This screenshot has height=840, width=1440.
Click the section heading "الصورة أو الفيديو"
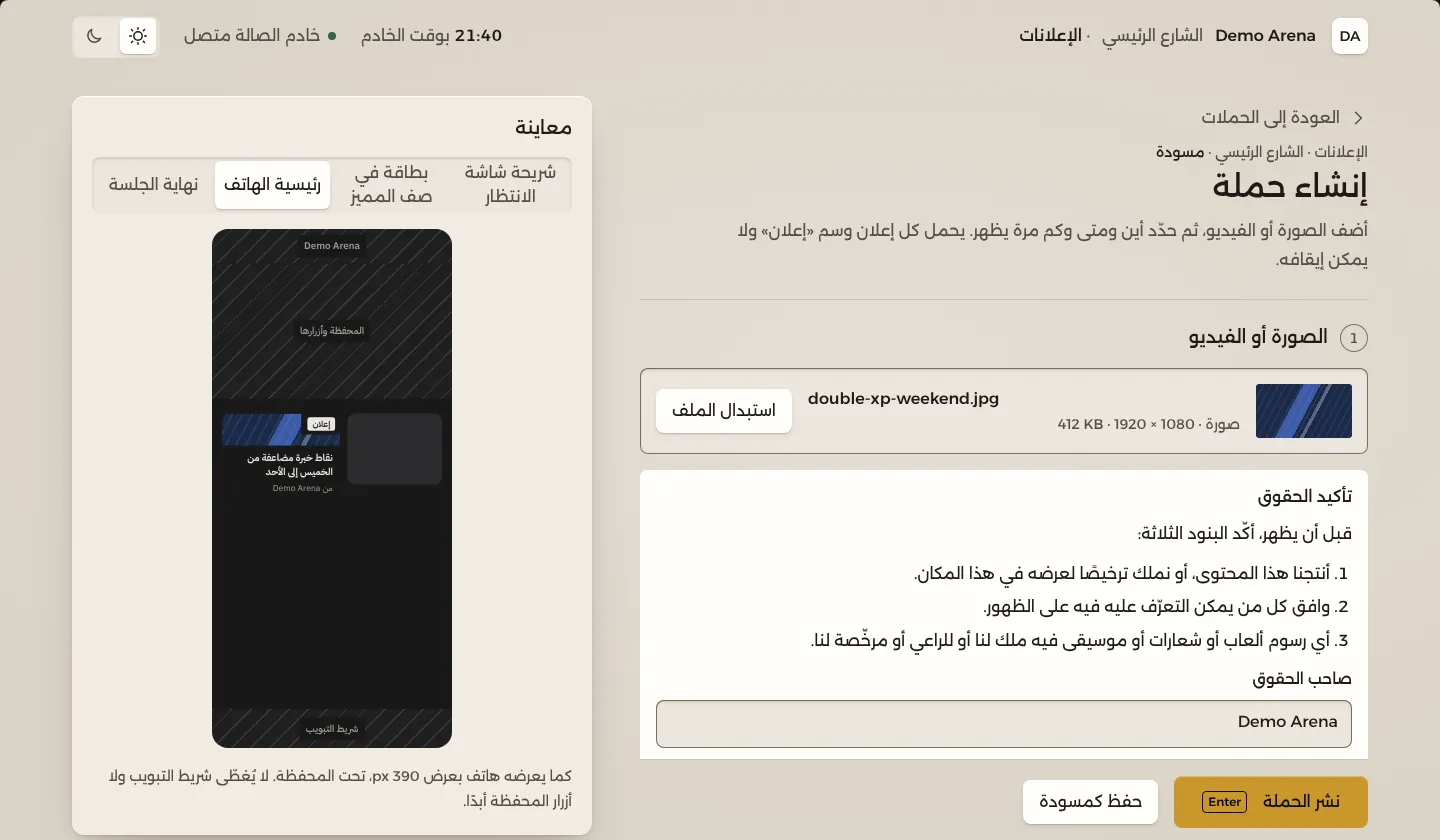[1258, 337]
